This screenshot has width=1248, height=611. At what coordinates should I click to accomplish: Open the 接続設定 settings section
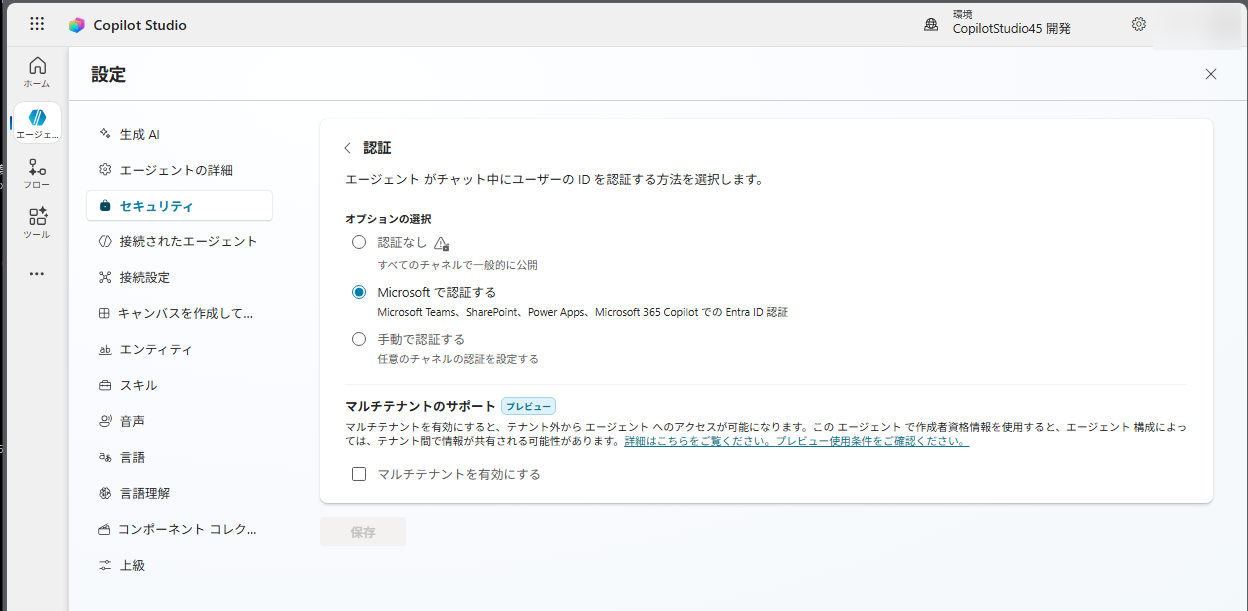tap(180, 277)
